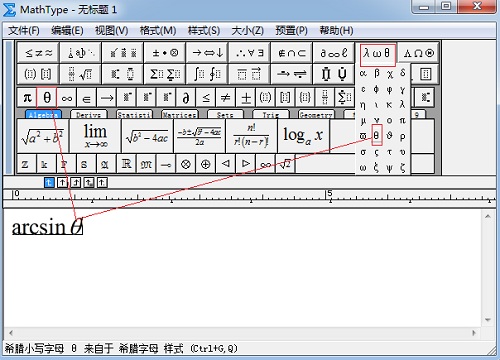Insert double-struck R real numbers symbol

tap(126, 164)
